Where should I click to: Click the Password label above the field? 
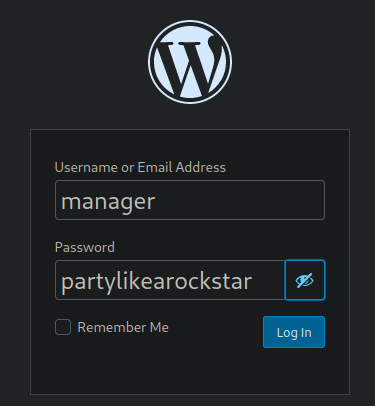pos(85,247)
